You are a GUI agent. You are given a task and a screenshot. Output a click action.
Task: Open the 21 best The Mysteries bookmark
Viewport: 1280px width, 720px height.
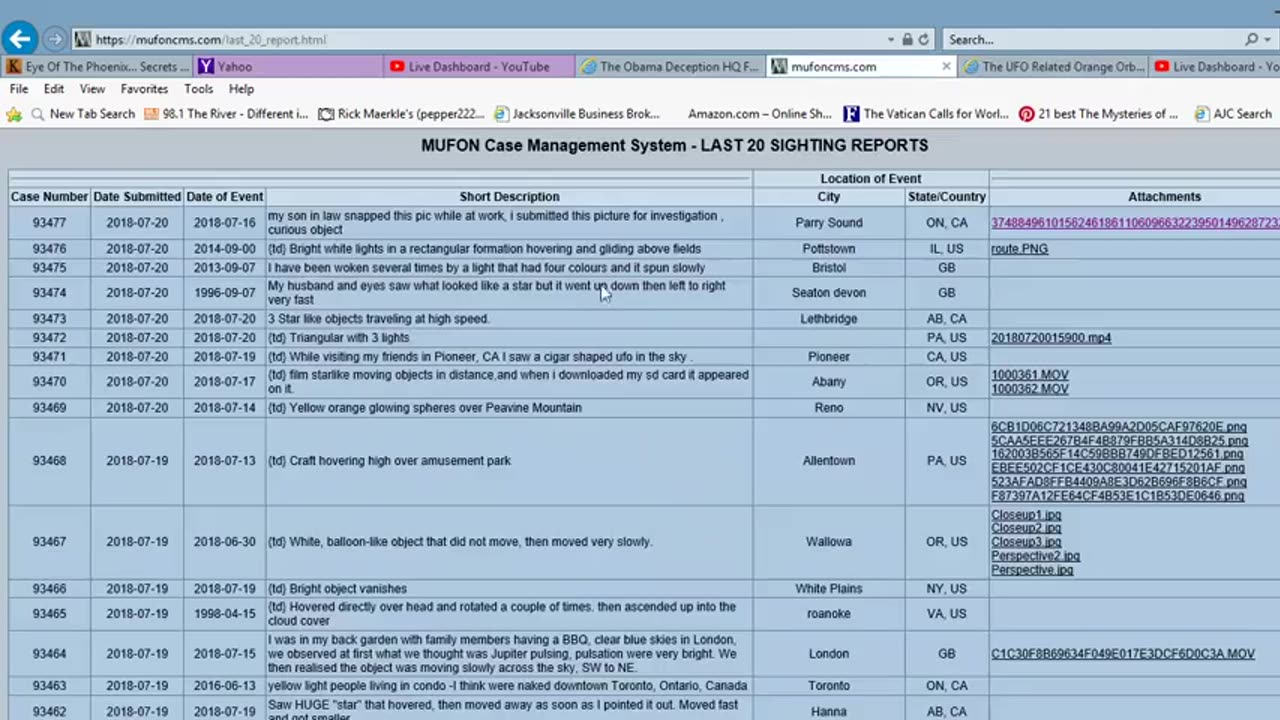[x=1099, y=114]
